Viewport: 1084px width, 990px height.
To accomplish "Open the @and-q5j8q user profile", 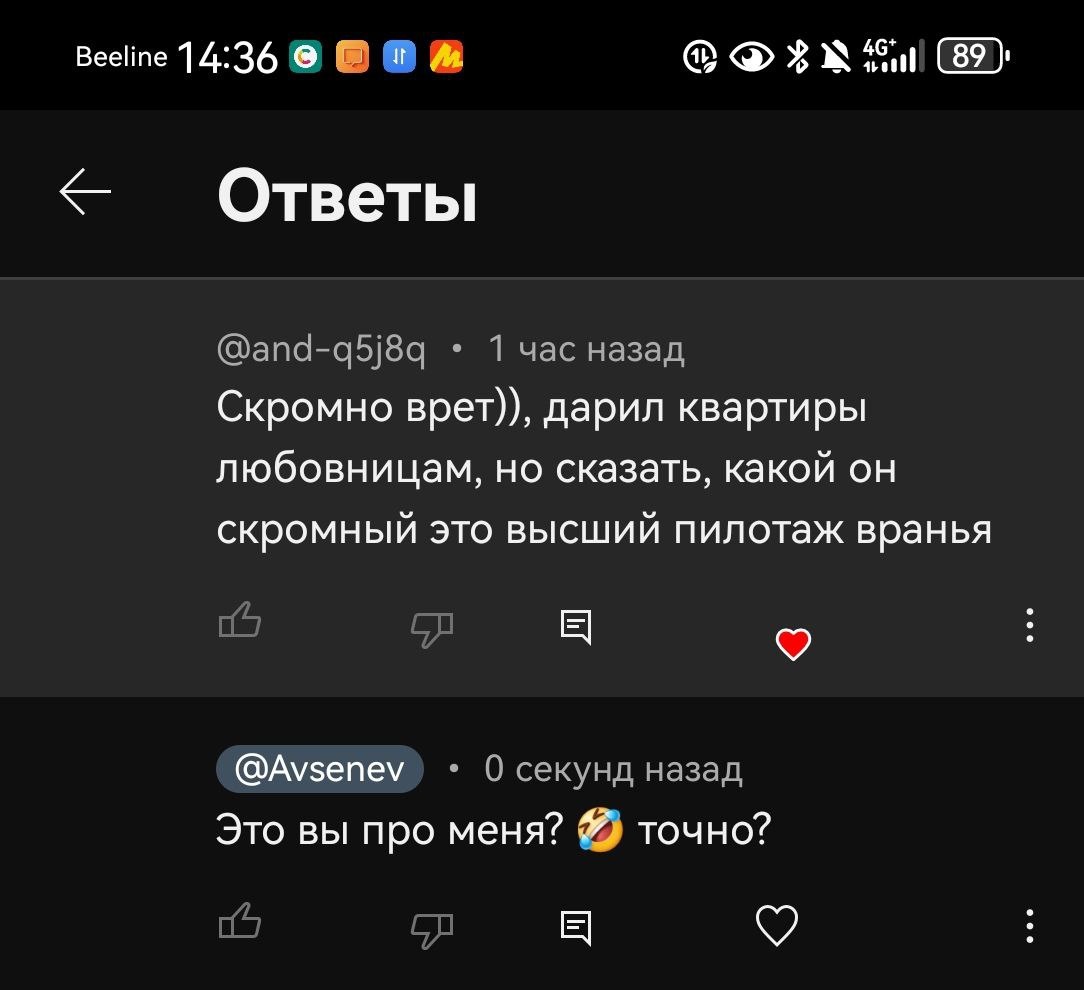I will click(321, 349).
